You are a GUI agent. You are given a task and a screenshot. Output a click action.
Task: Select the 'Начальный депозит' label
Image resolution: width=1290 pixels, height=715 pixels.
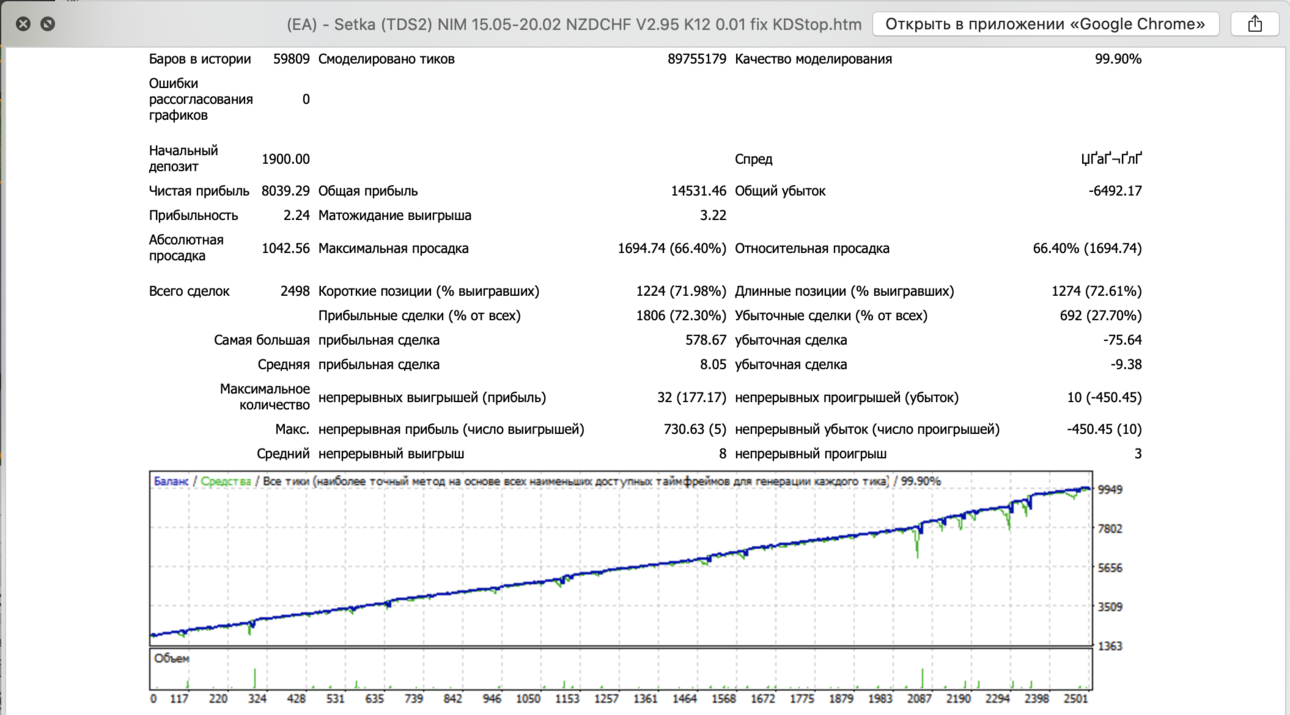[184, 158]
